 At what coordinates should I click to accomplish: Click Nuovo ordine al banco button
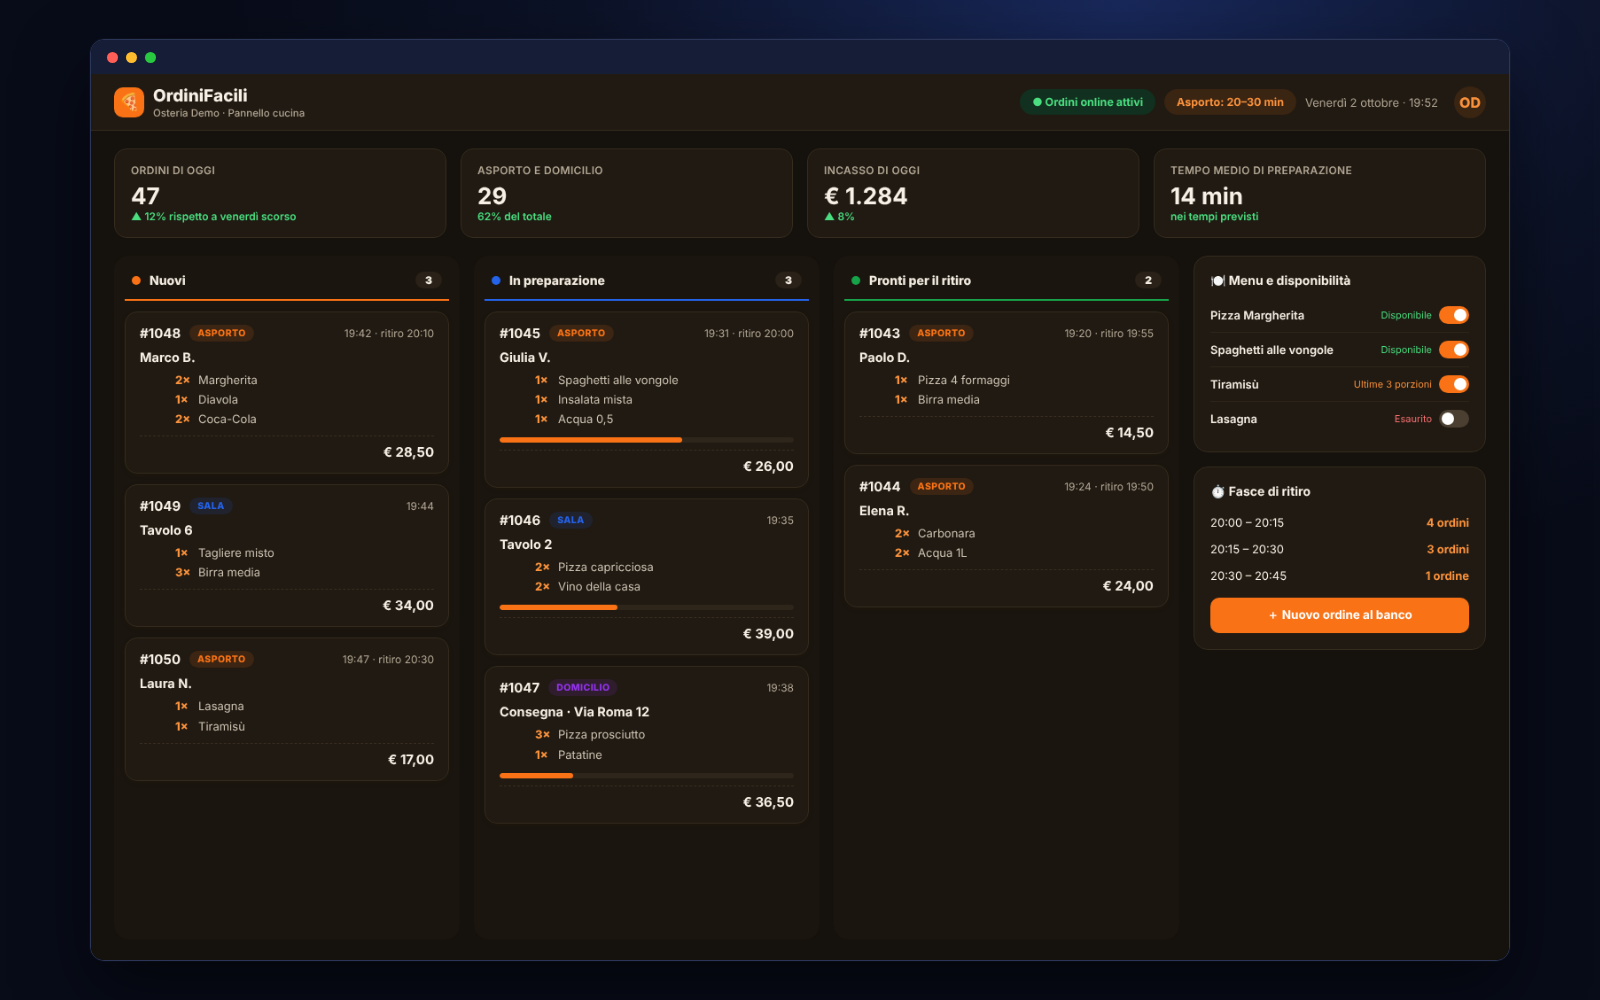point(1339,615)
